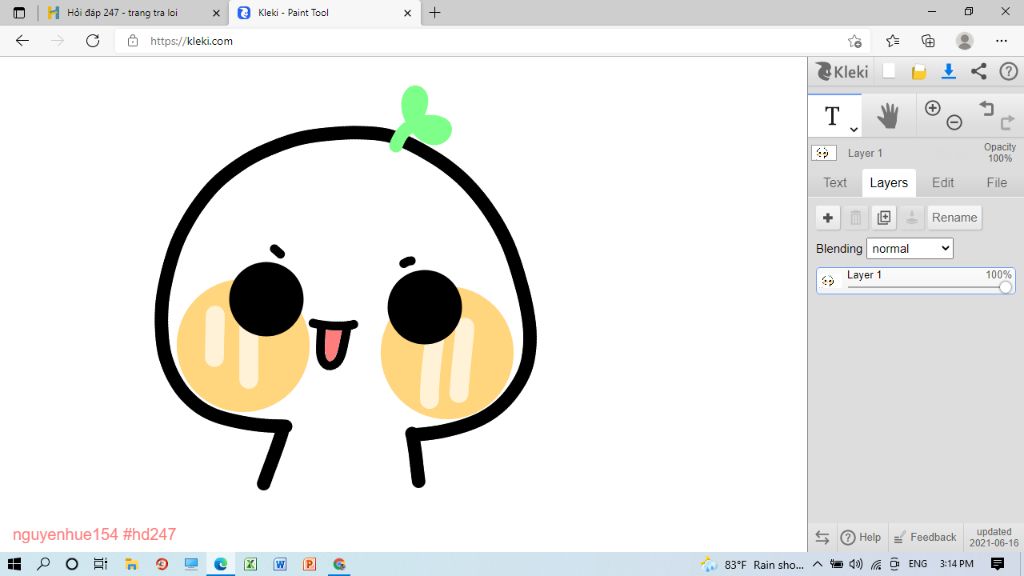Screen dimensions: 1024x576
Task: Duplicate the layer
Action: 884,217
